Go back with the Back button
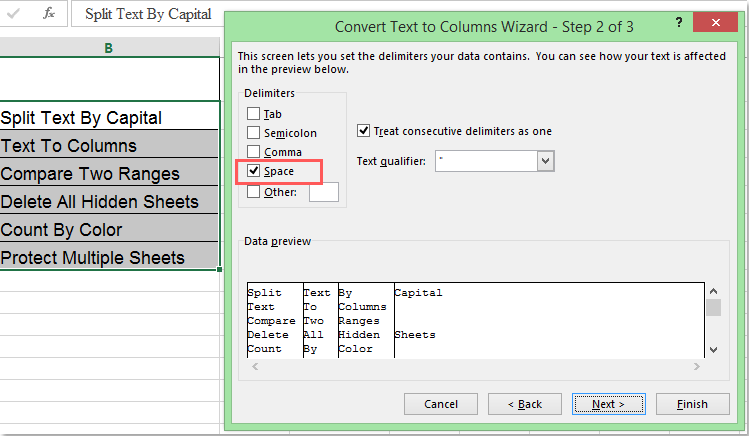Viewport: 749px width, 436px height. pos(524,404)
